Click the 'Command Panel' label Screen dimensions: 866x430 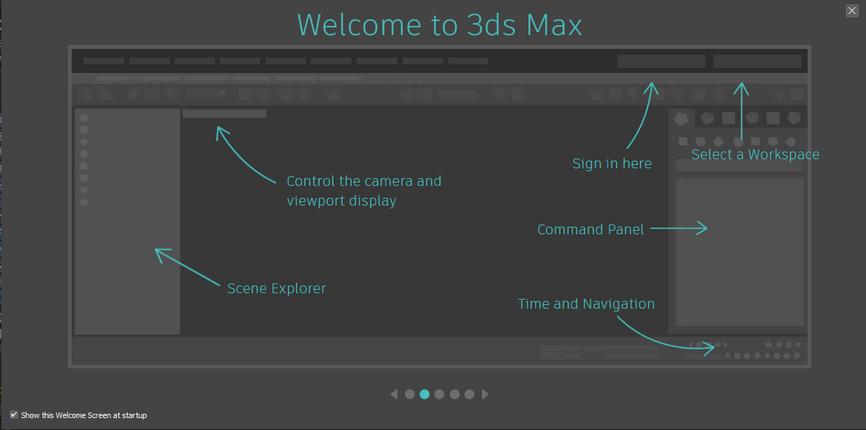tap(590, 229)
